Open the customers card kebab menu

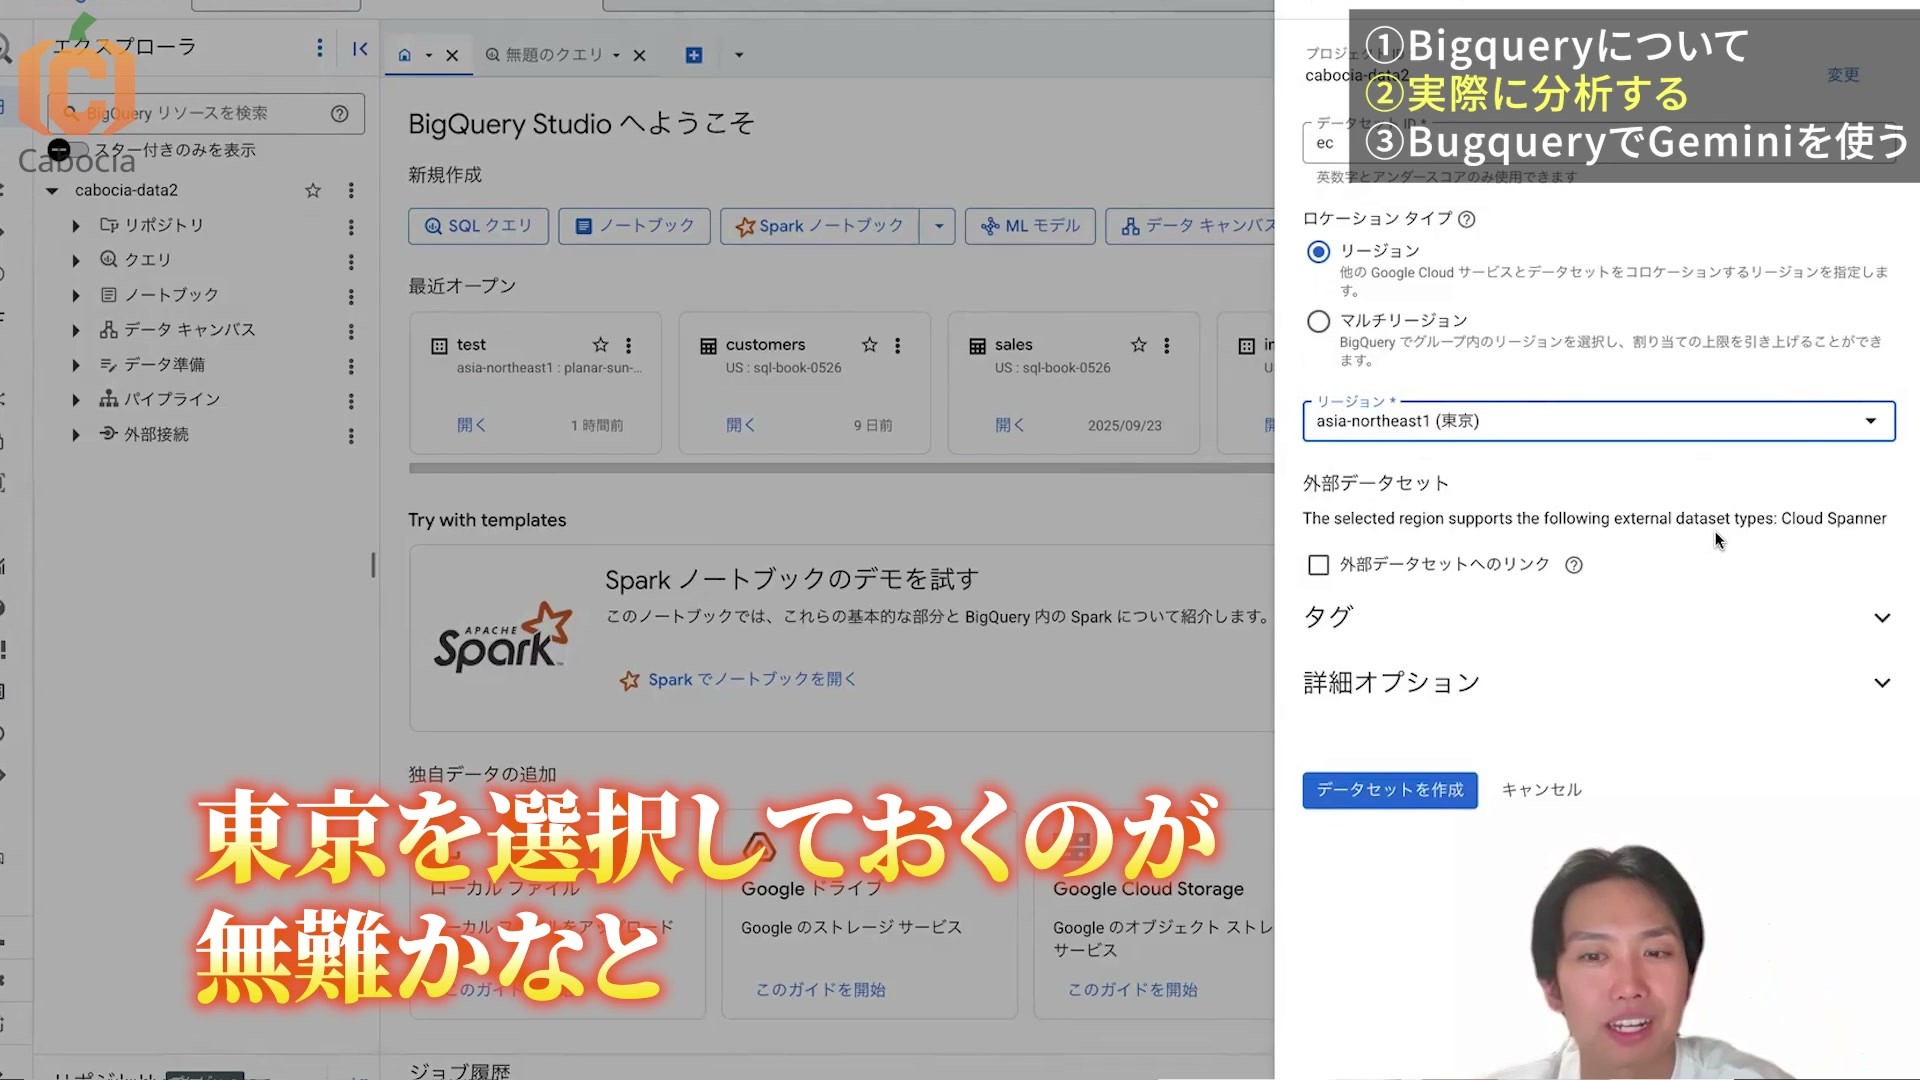click(897, 345)
